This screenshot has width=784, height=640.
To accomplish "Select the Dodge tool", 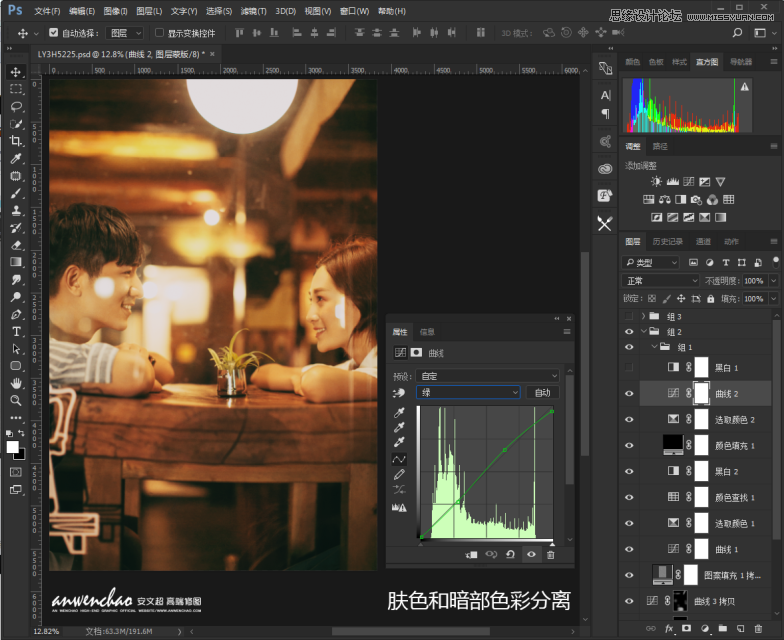I will click(x=16, y=296).
